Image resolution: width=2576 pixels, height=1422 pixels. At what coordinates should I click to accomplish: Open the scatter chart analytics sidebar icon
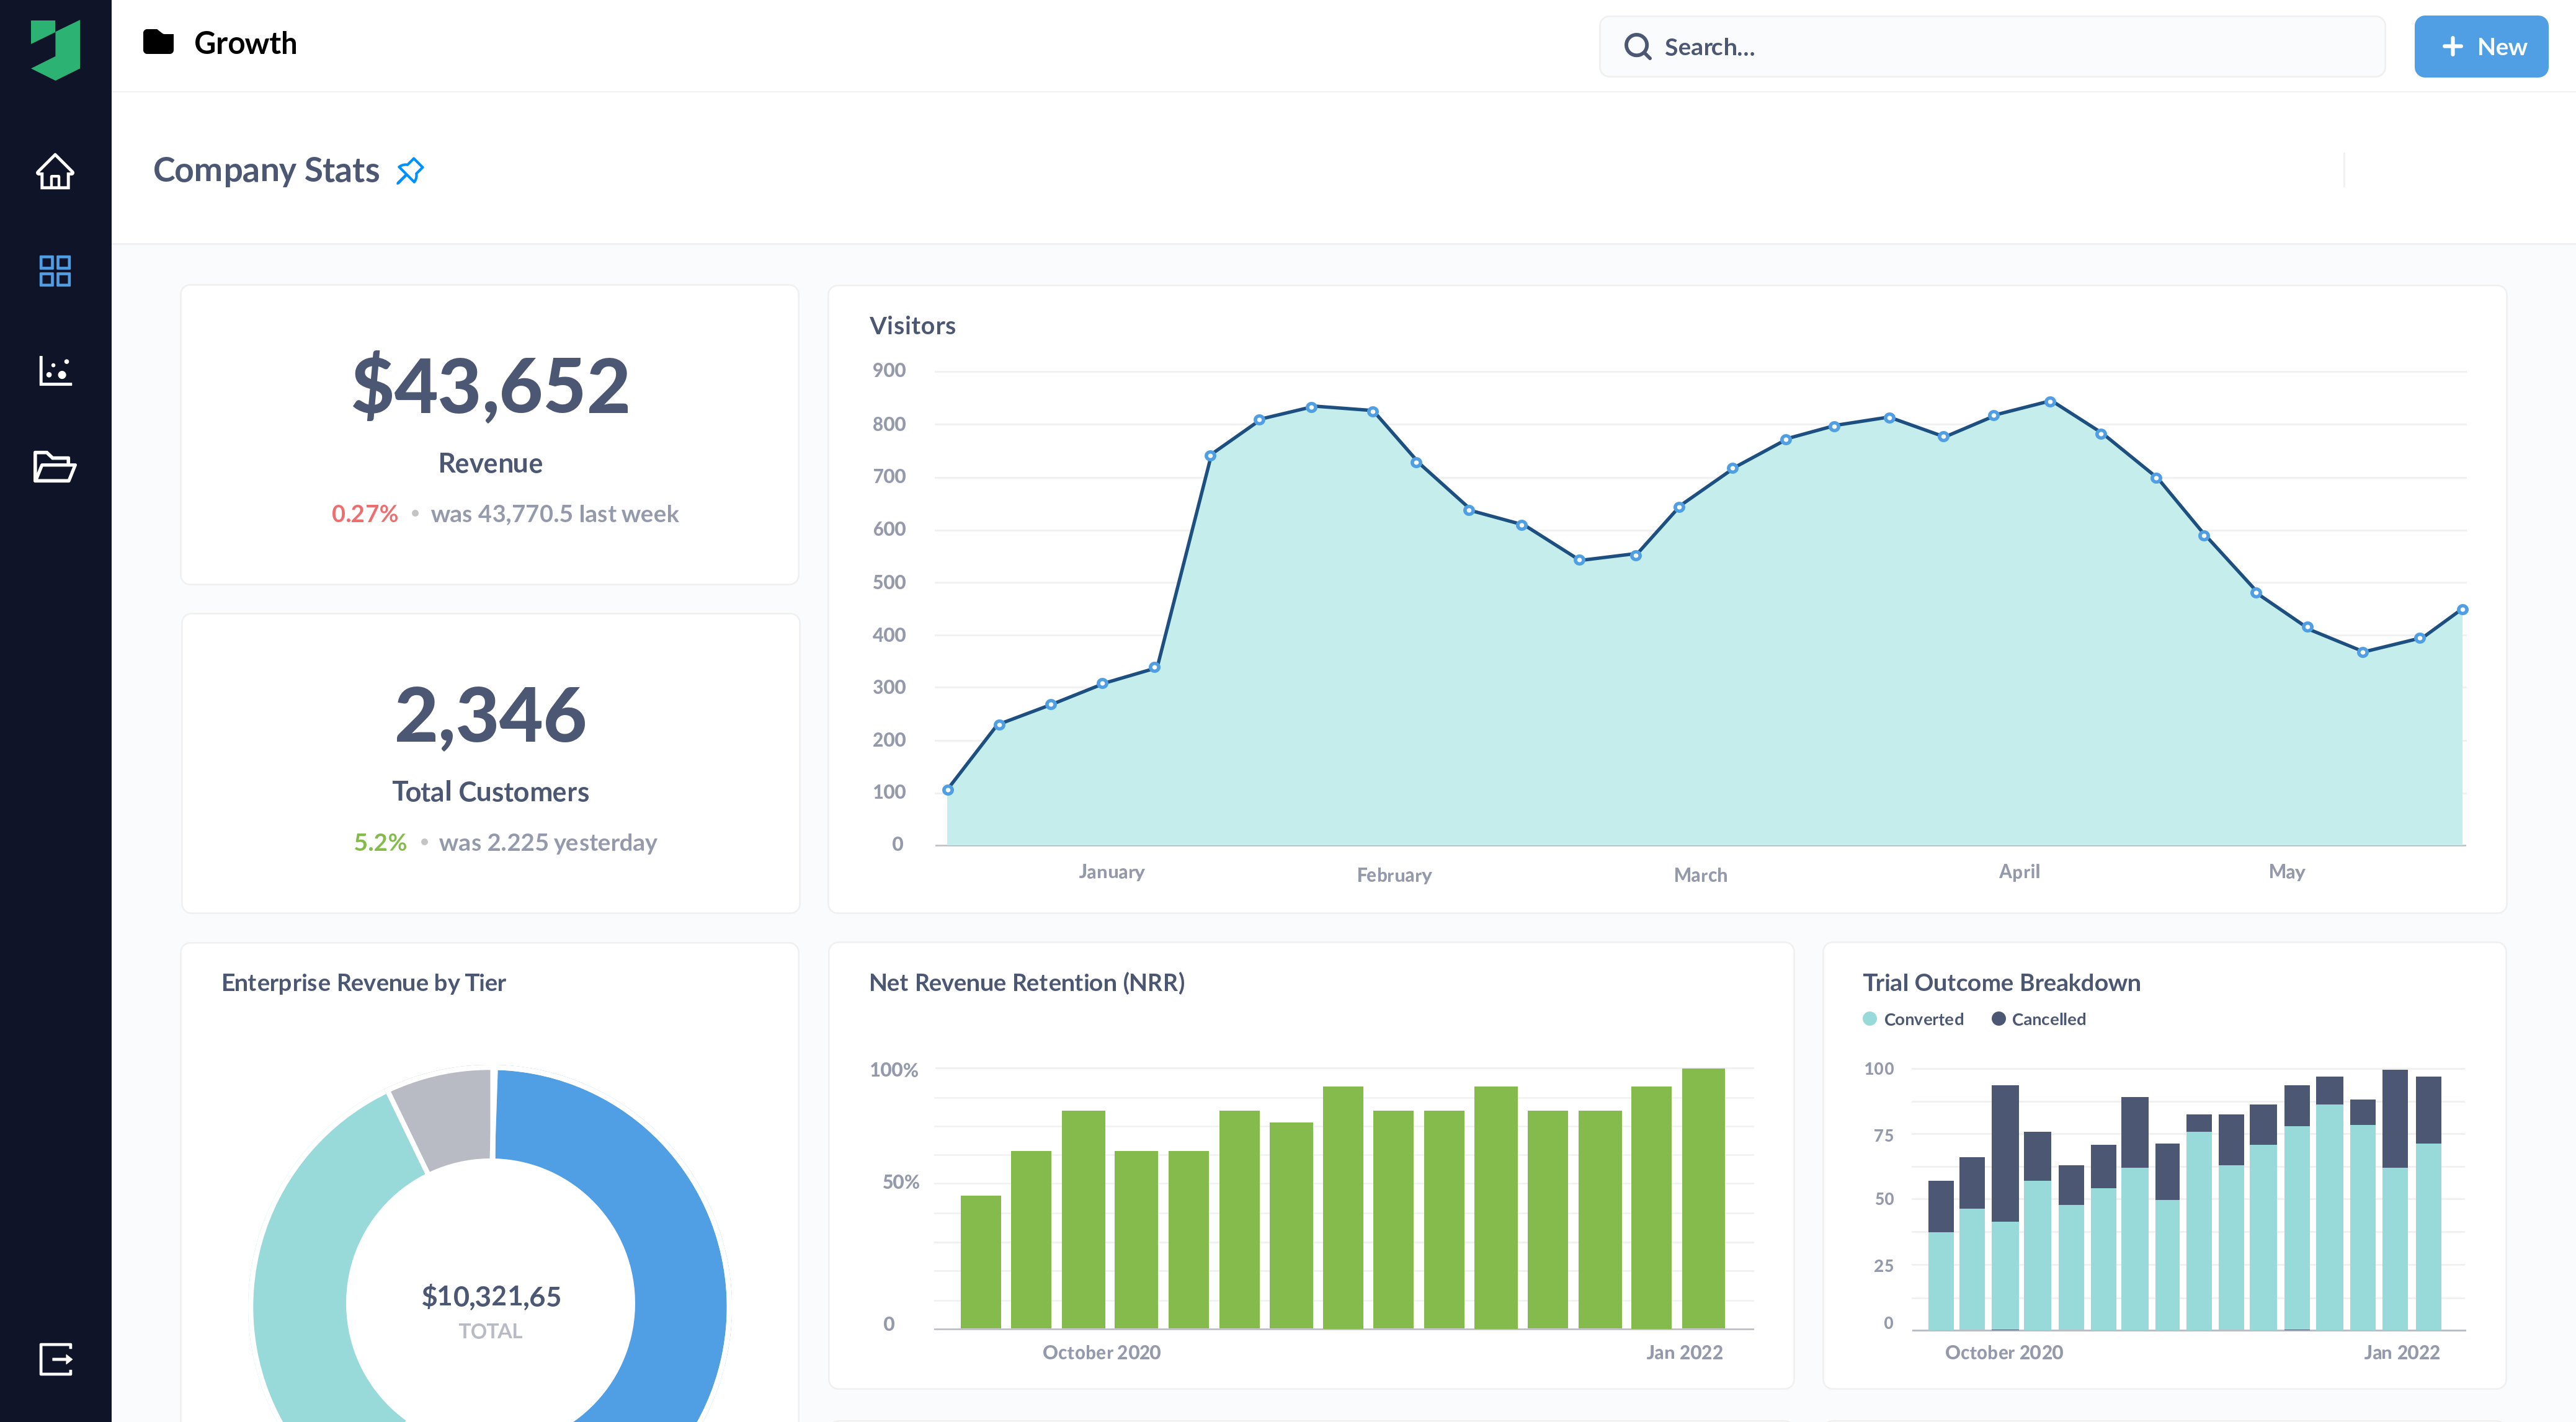pos(55,370)
